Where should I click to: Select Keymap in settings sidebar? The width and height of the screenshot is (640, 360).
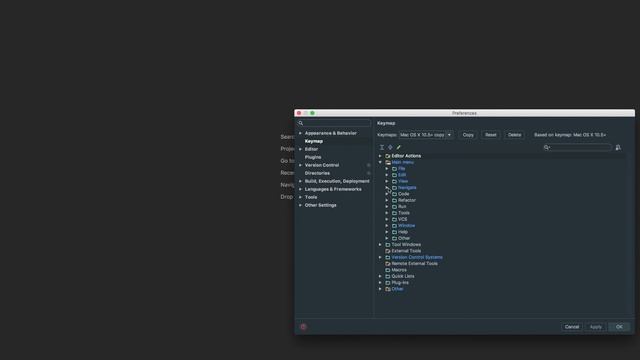click(x=313, y=141)
